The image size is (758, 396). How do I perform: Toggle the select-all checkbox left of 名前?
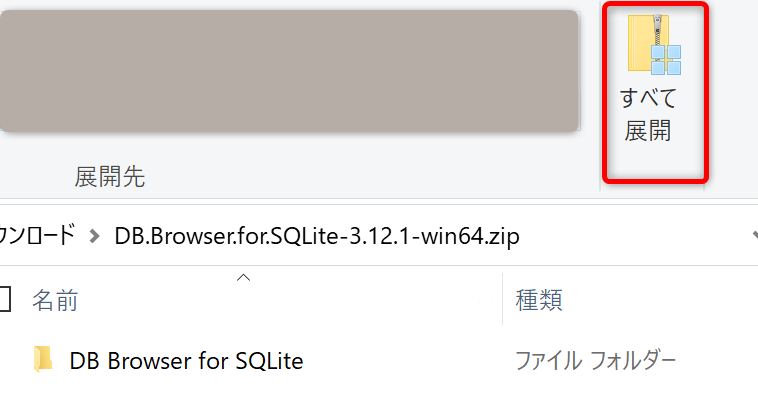(4, 299)
